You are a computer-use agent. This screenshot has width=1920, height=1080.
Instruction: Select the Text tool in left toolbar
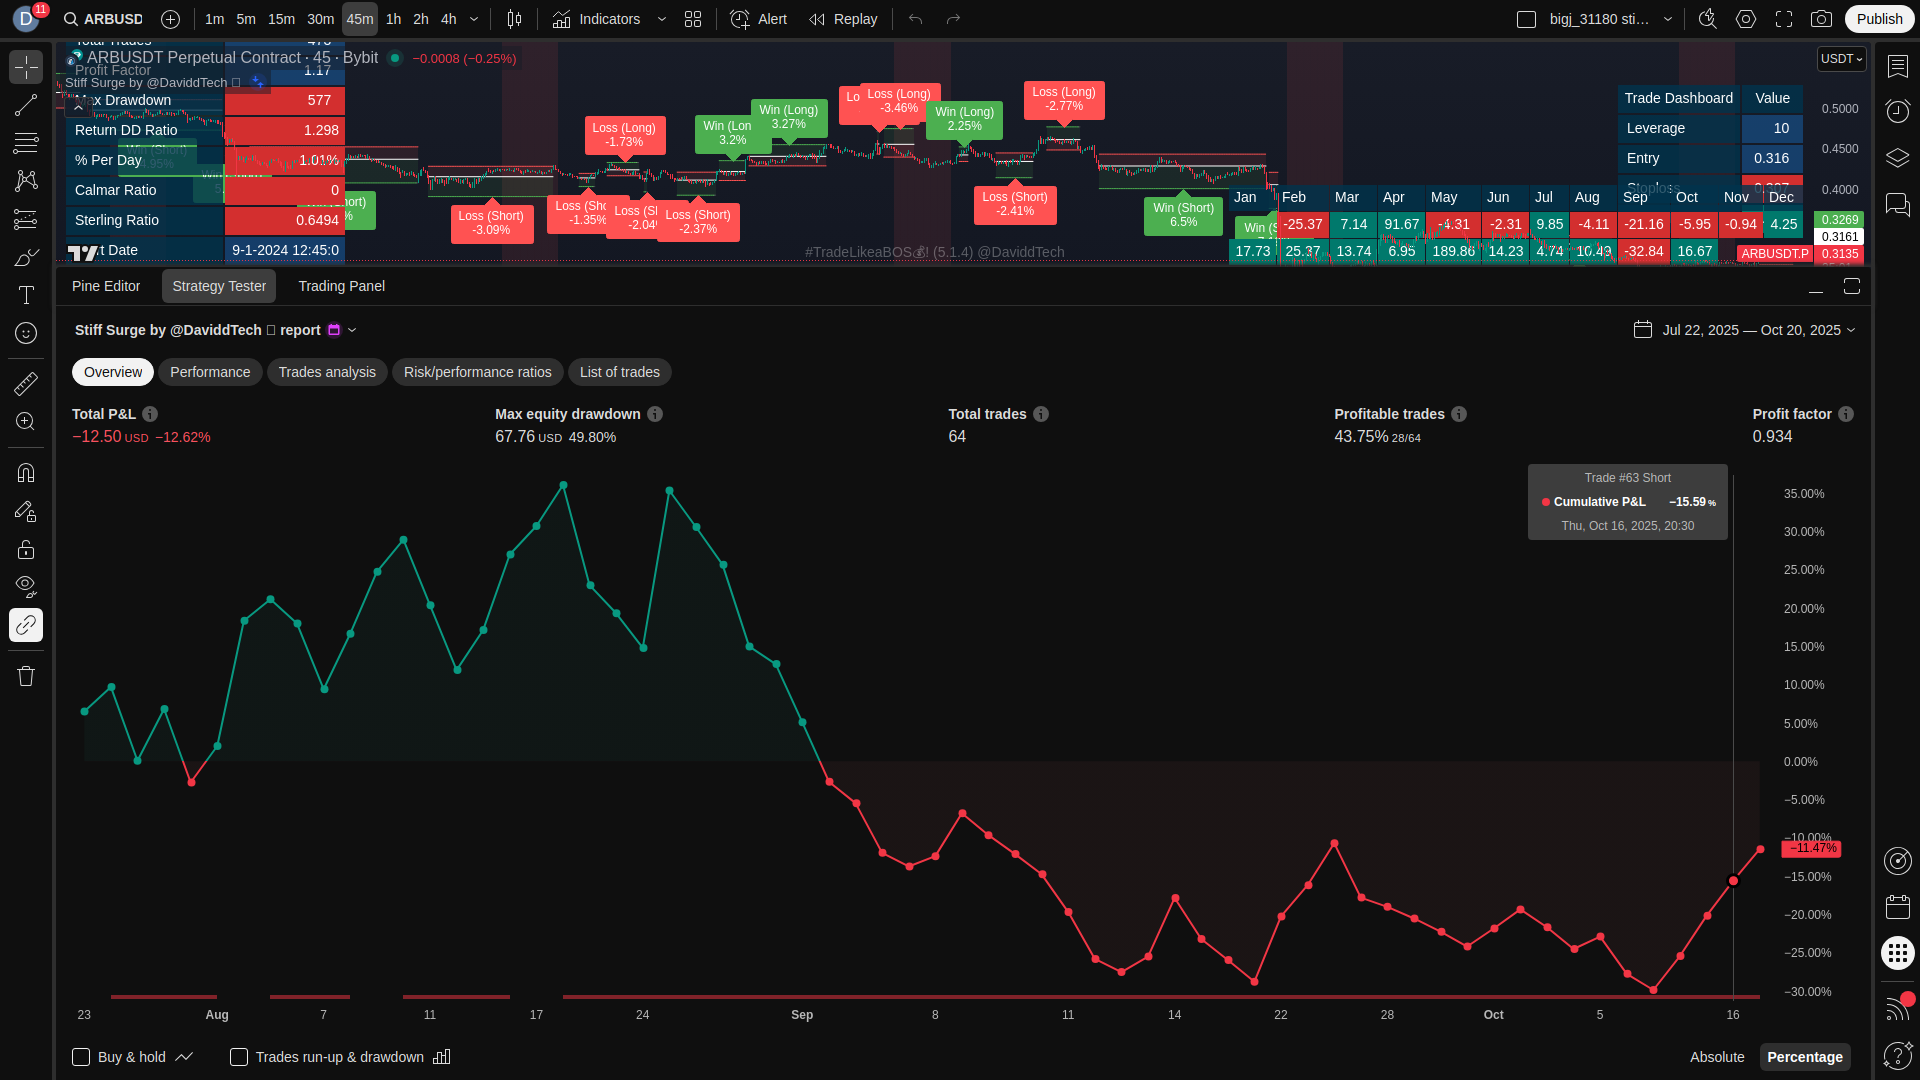pyautogui.click(x=26, y=295)
